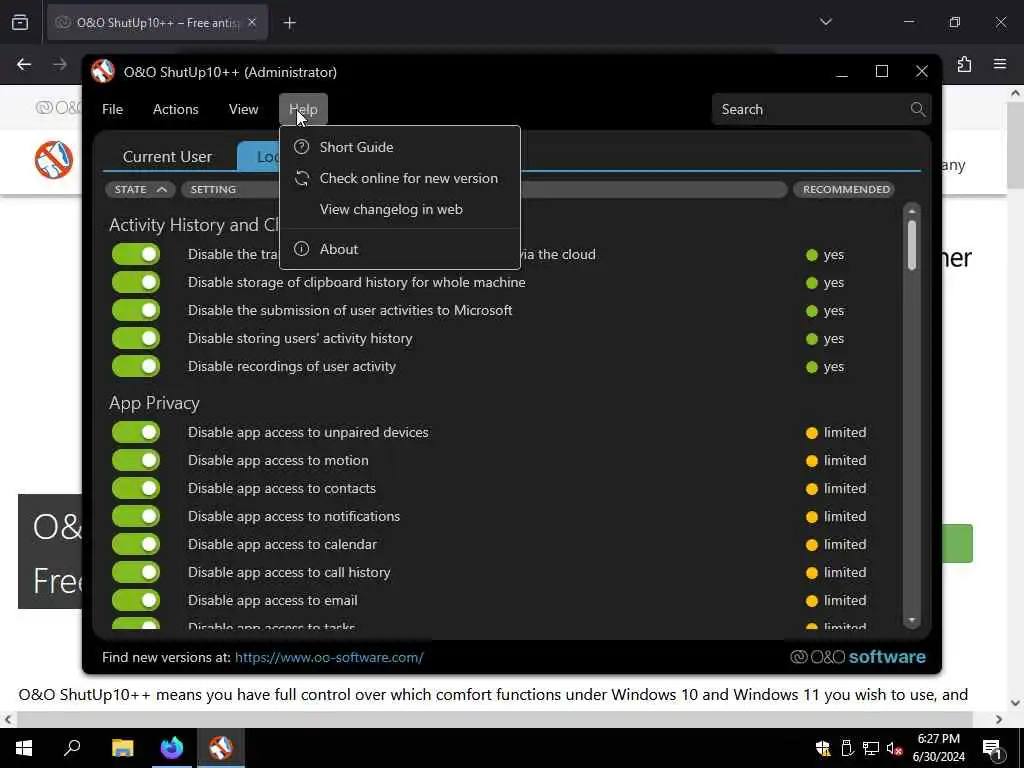The height and width of the screenshot is (768, 1024).
Task: Sort by the RECOMMENDED column header
Action: [x=846, y=189]
